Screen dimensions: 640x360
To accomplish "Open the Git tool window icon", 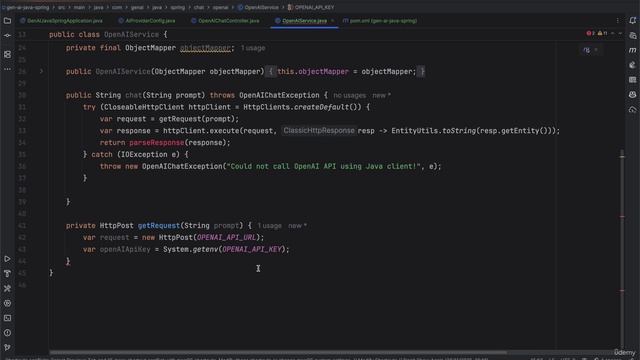I will coord(7,347).
